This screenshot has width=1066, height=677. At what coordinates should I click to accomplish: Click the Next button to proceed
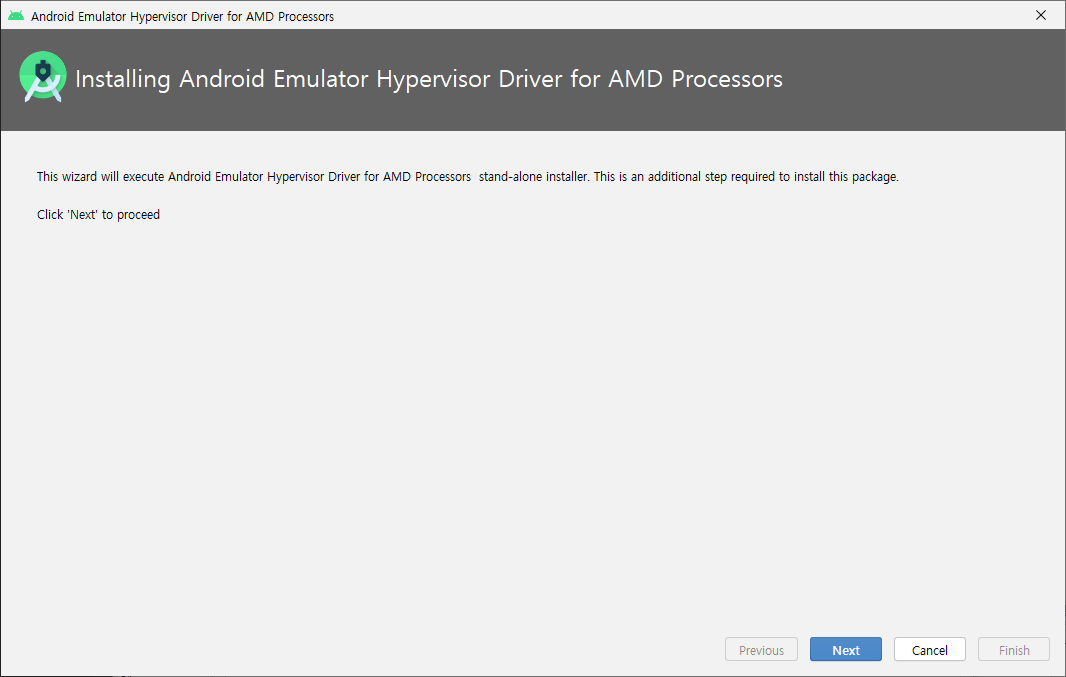(846, 650)
